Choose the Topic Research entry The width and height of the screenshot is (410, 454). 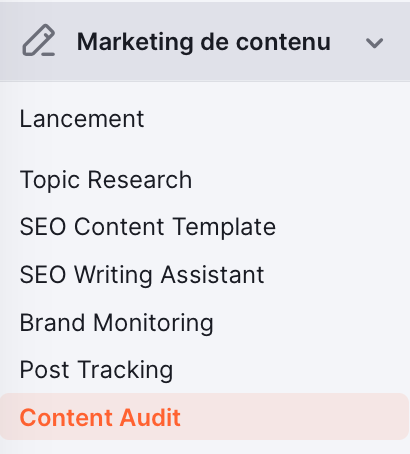tap(106, 180)
